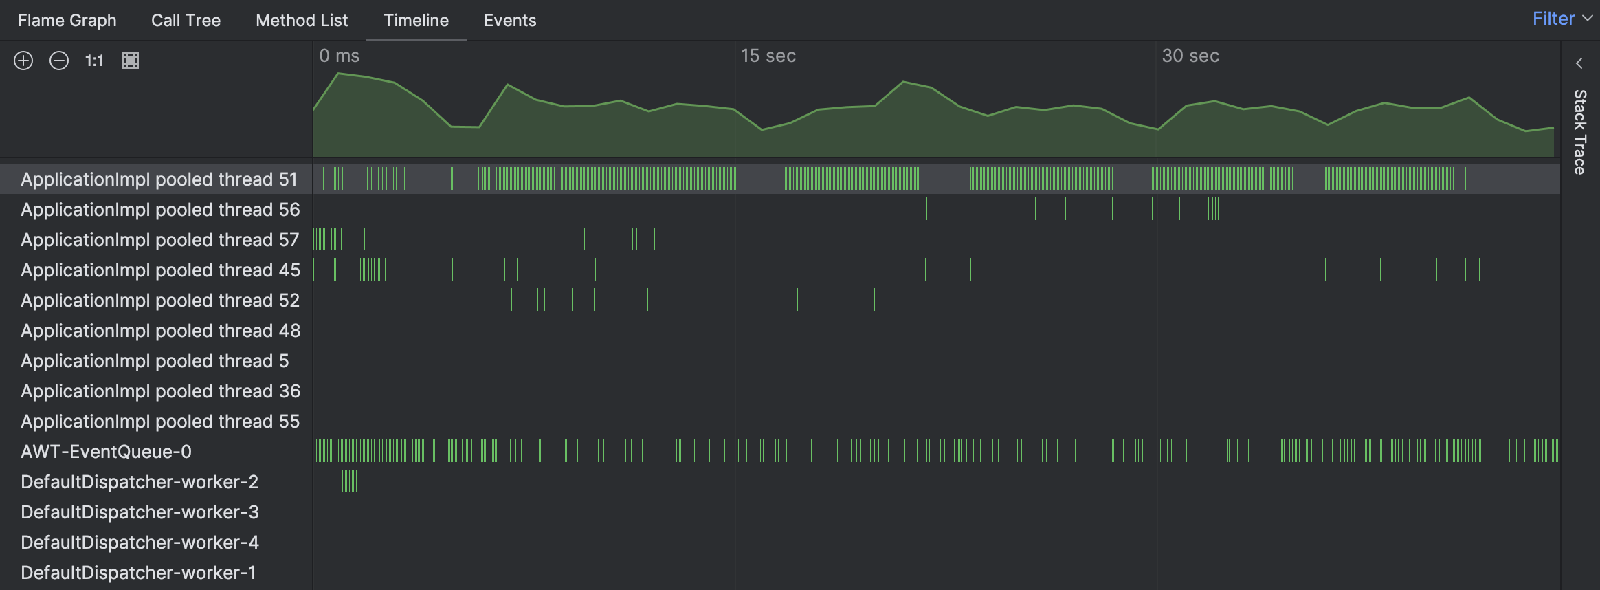Image resolution: width=1600 pixels, height=590 pixels.
Task: Open the Stack Trace side panel label
Action: coord(1579,132)
